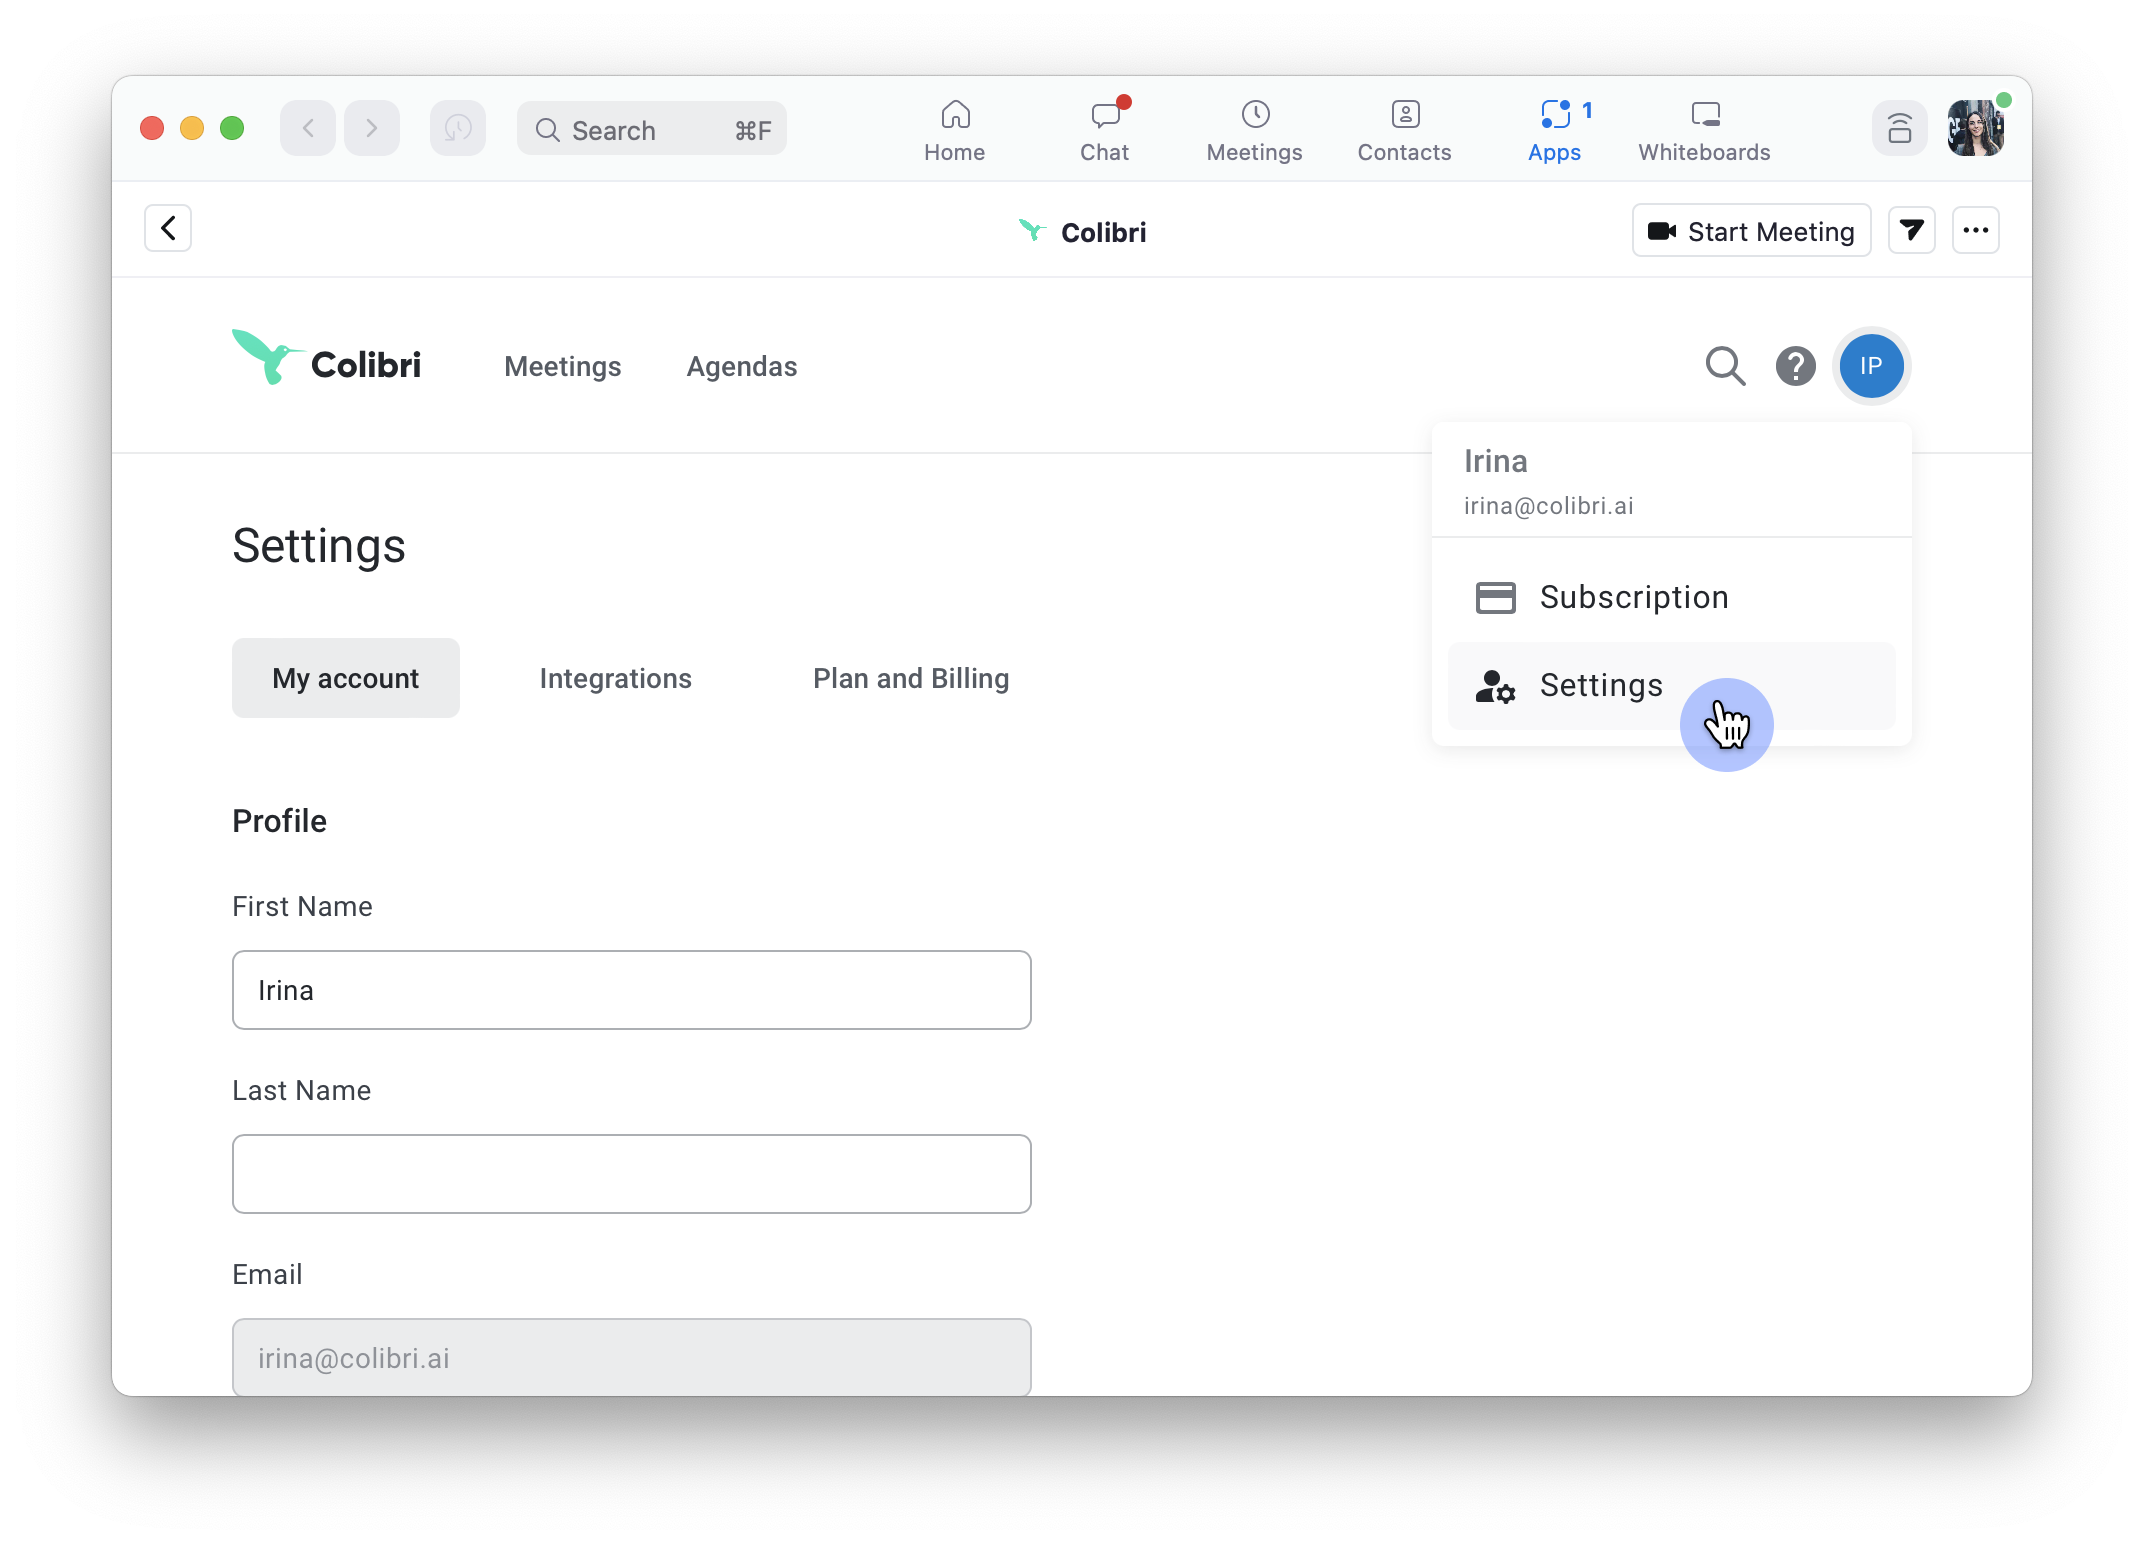Viewport: 2144px width, 1544px height.
Task: Click the Irina name in account menu
Action: (x=1496, y=461)
